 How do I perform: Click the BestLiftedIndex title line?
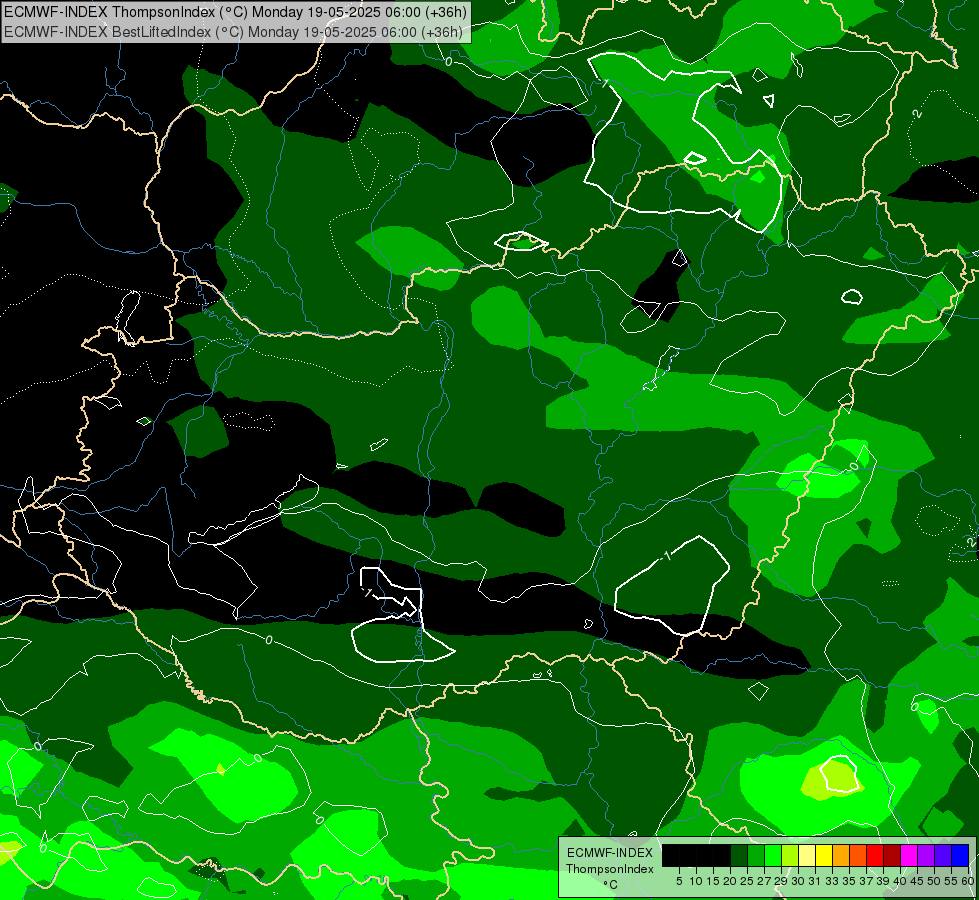(233, 31)
